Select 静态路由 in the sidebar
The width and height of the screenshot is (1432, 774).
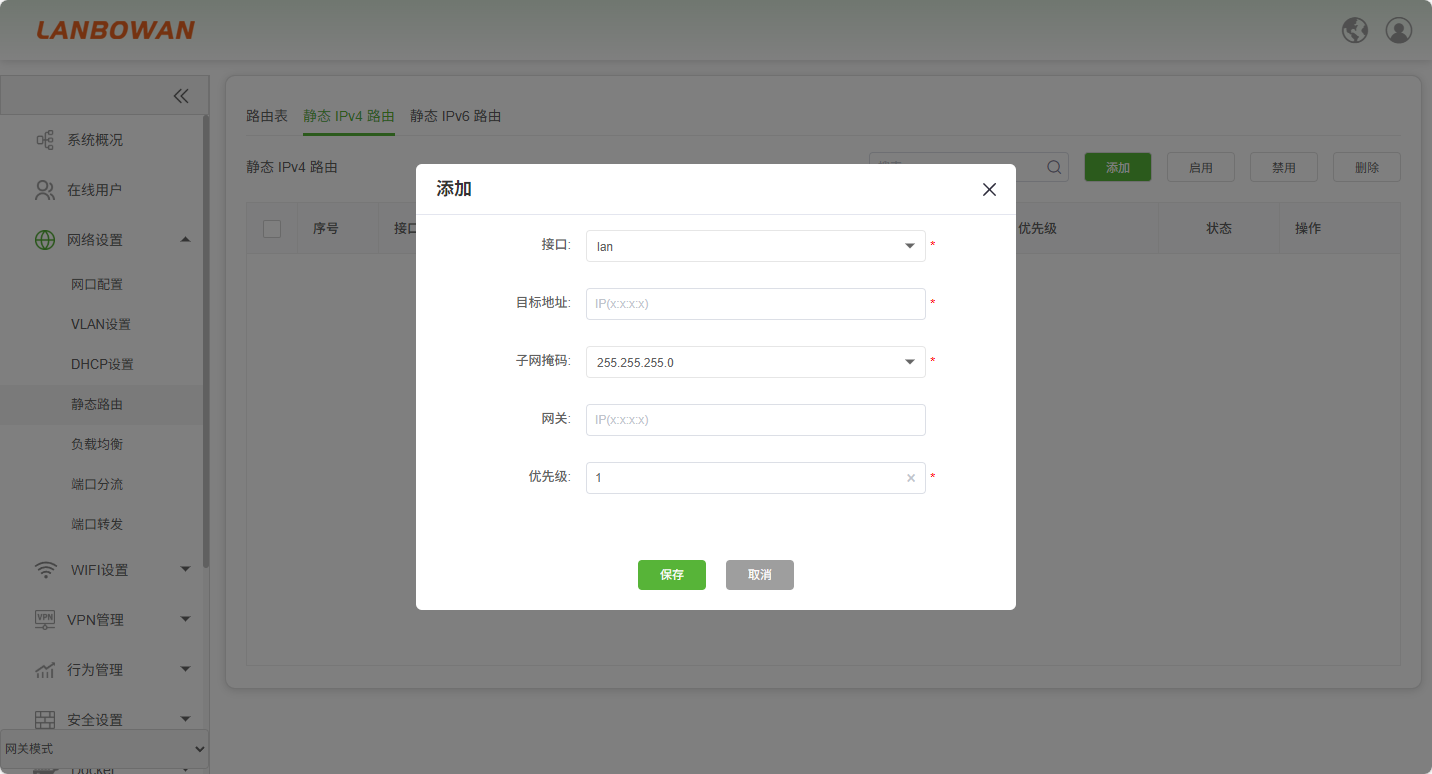pyautogui.click(x=97, y=405)
